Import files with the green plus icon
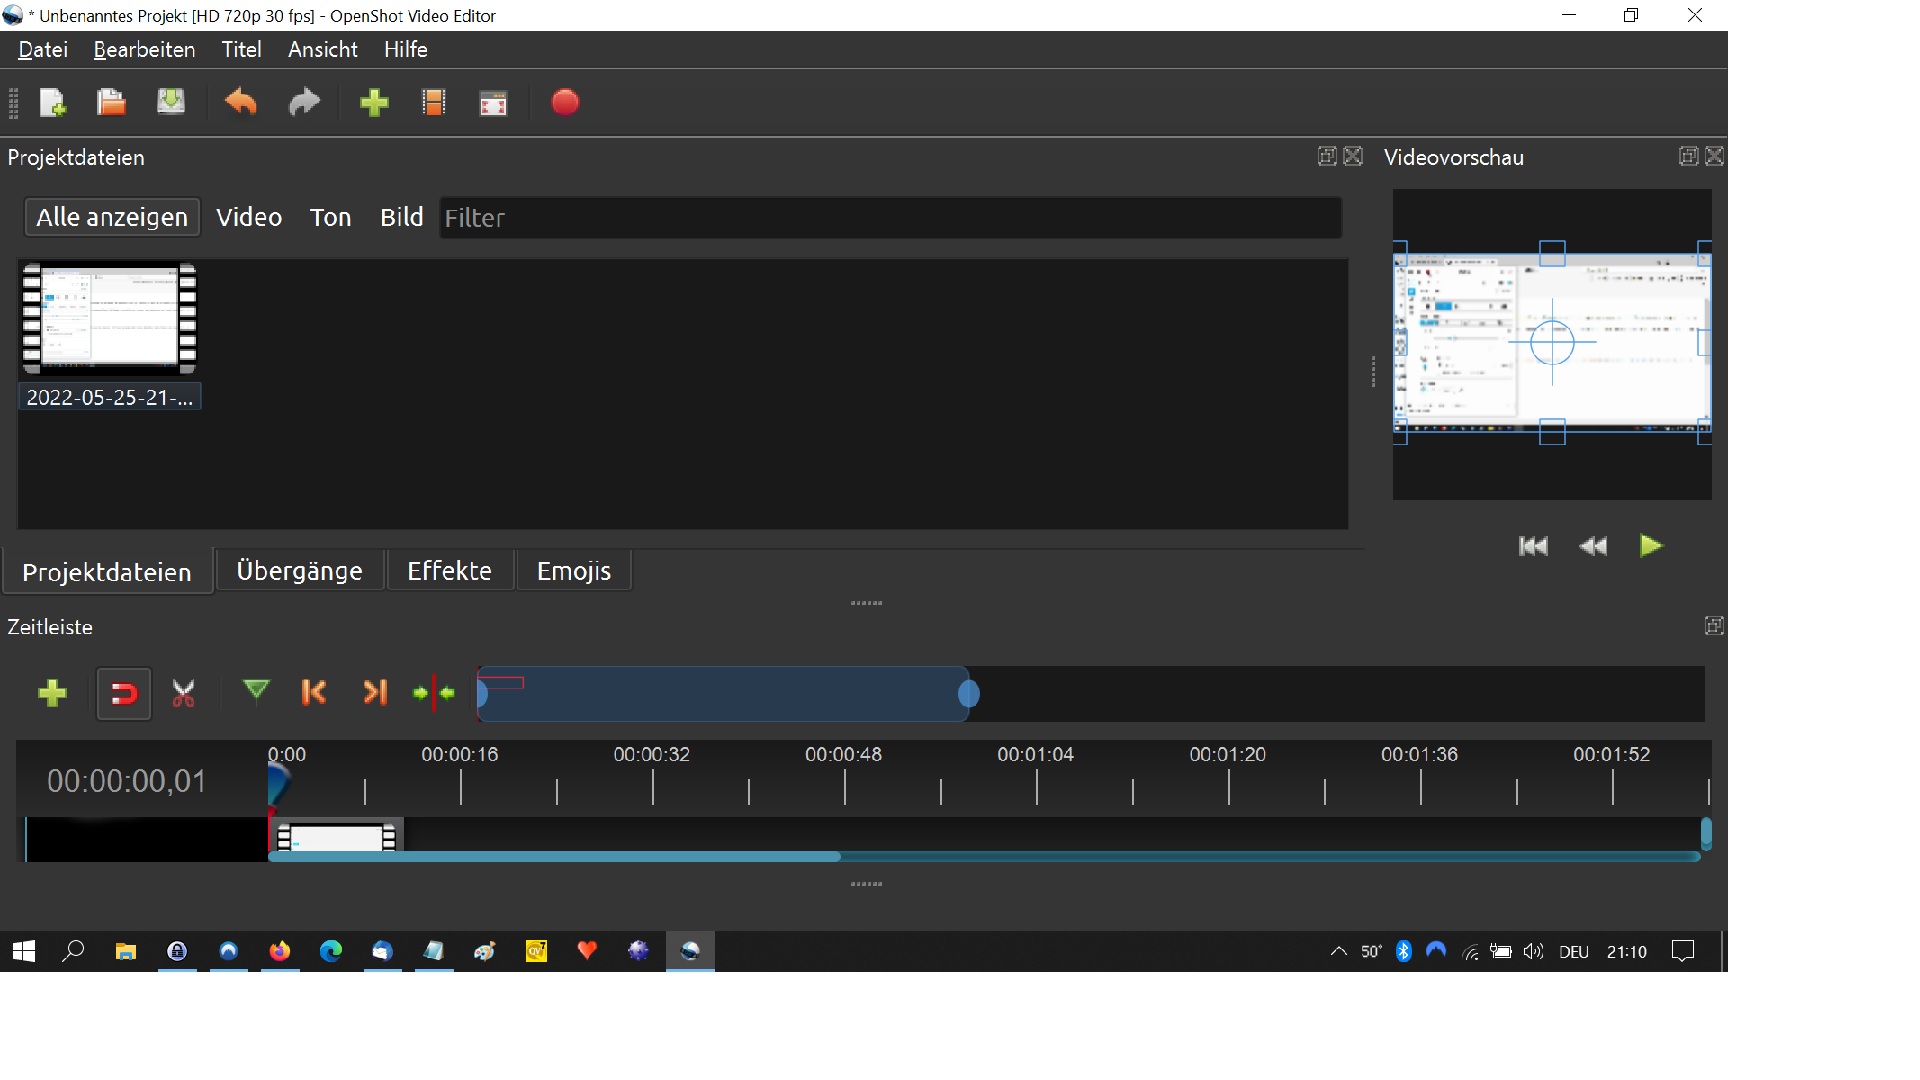This screenshot has height=1080, width=1920. click(x=374, y=103)
